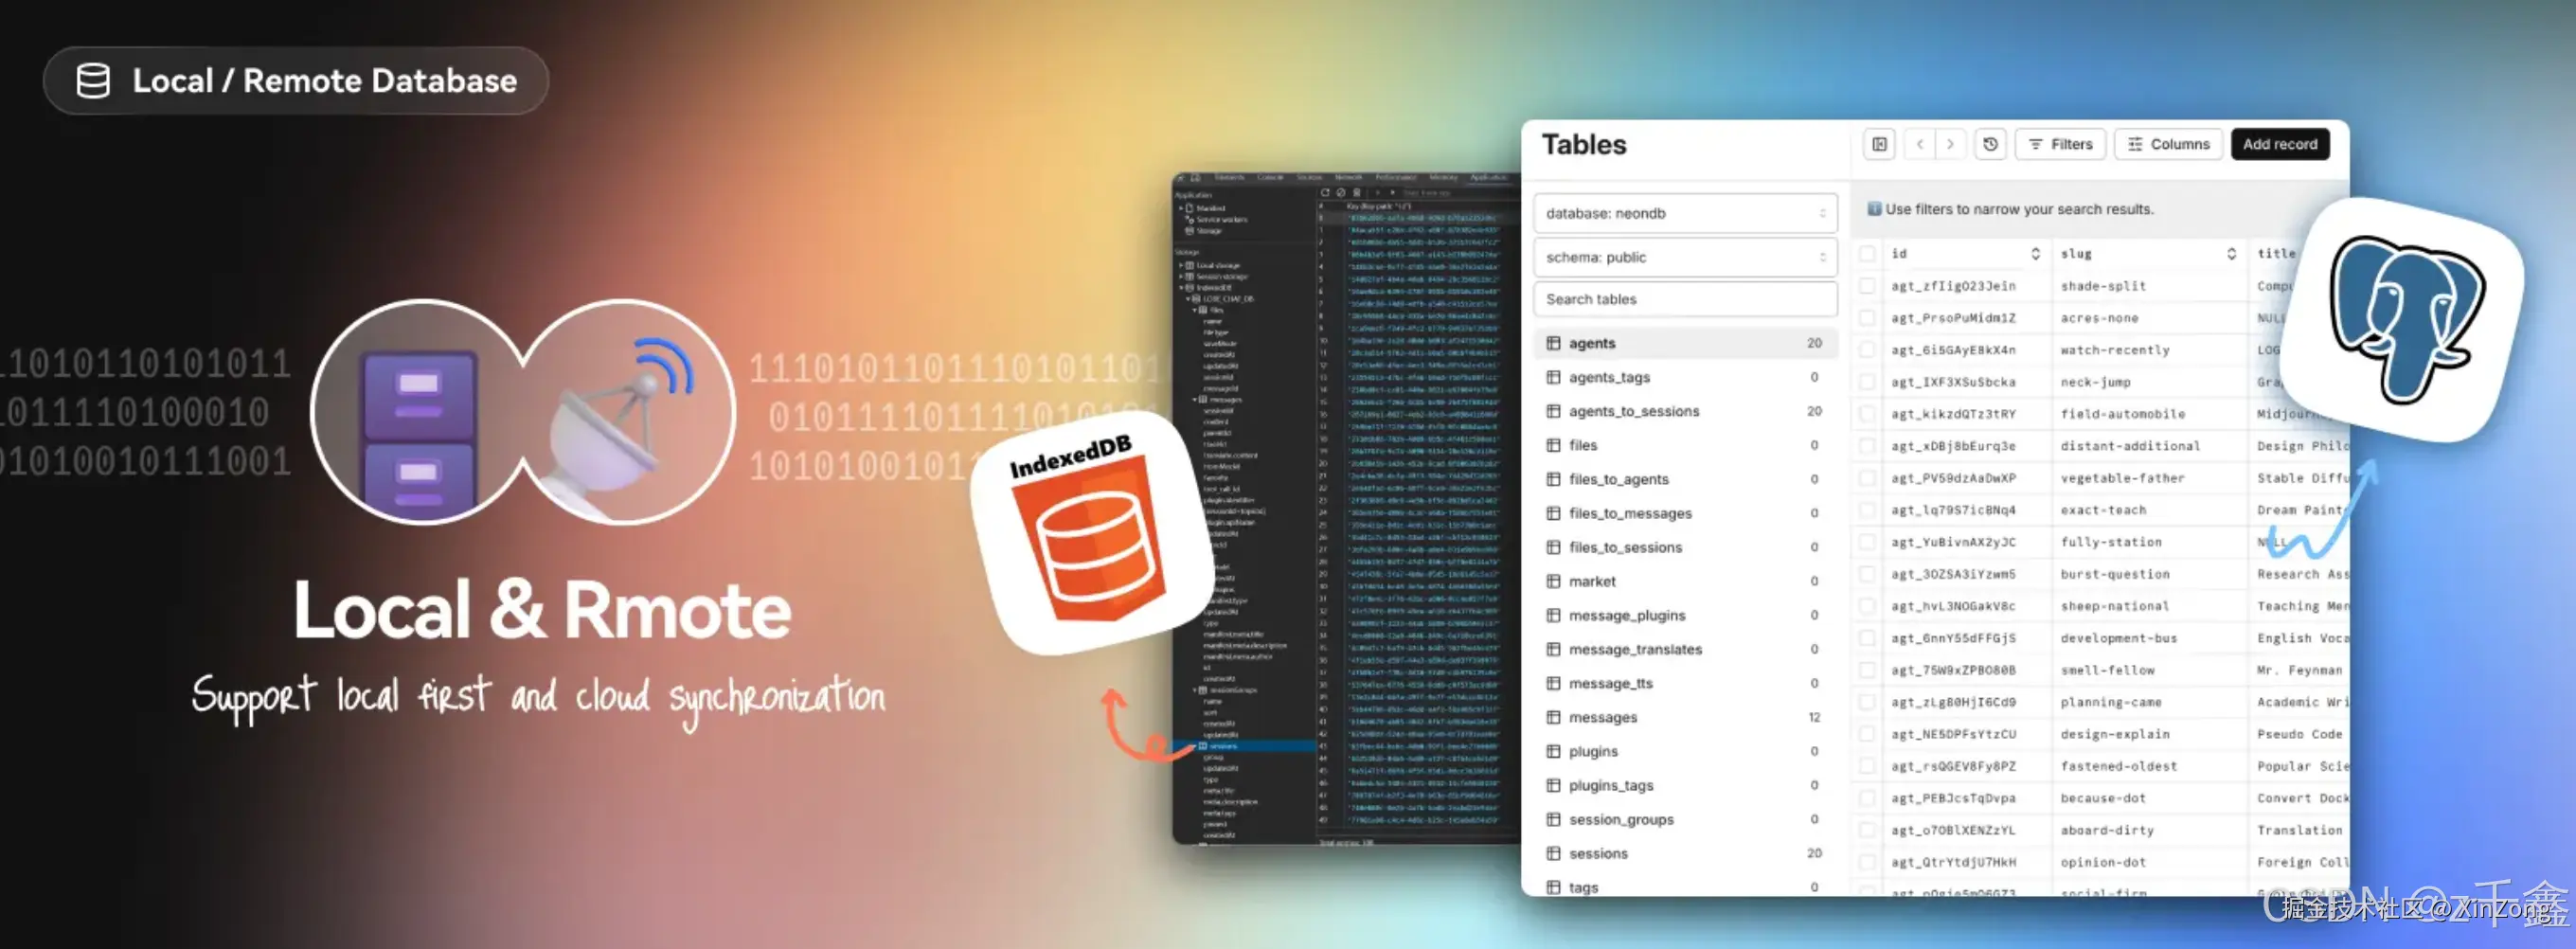Click DevTools next page play arrow
This screenshot has height=949, width=2576.
click(1393, 193)
